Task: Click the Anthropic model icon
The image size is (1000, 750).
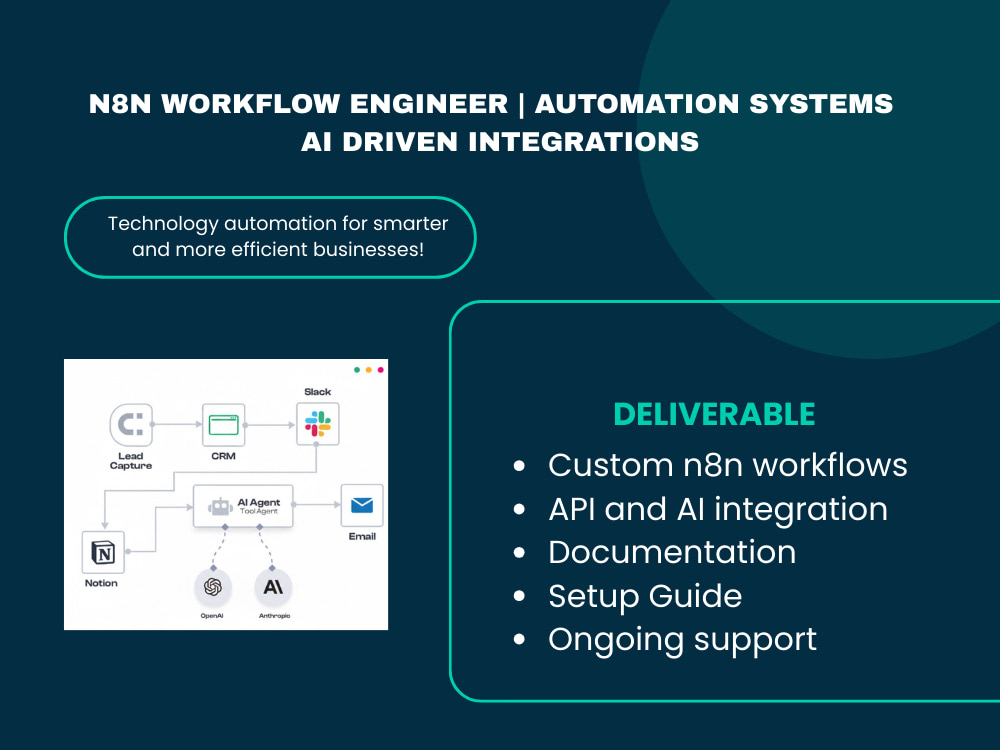Action: [x=274, y=587]
